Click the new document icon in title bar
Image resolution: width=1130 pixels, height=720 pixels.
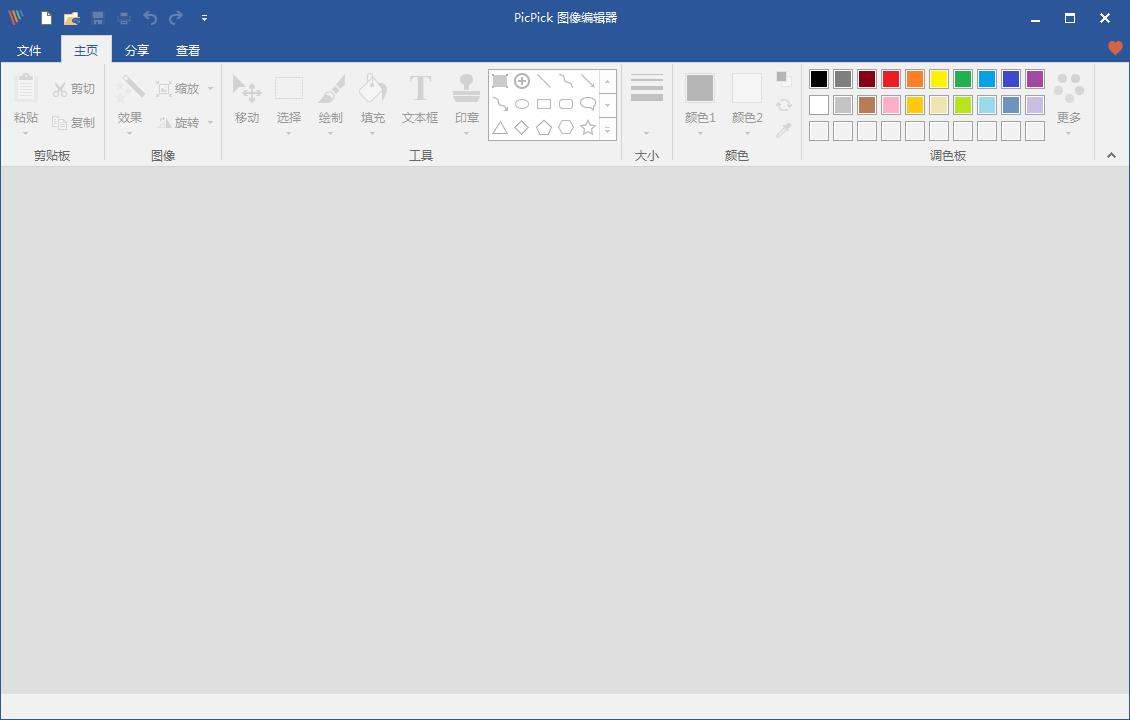46,18
